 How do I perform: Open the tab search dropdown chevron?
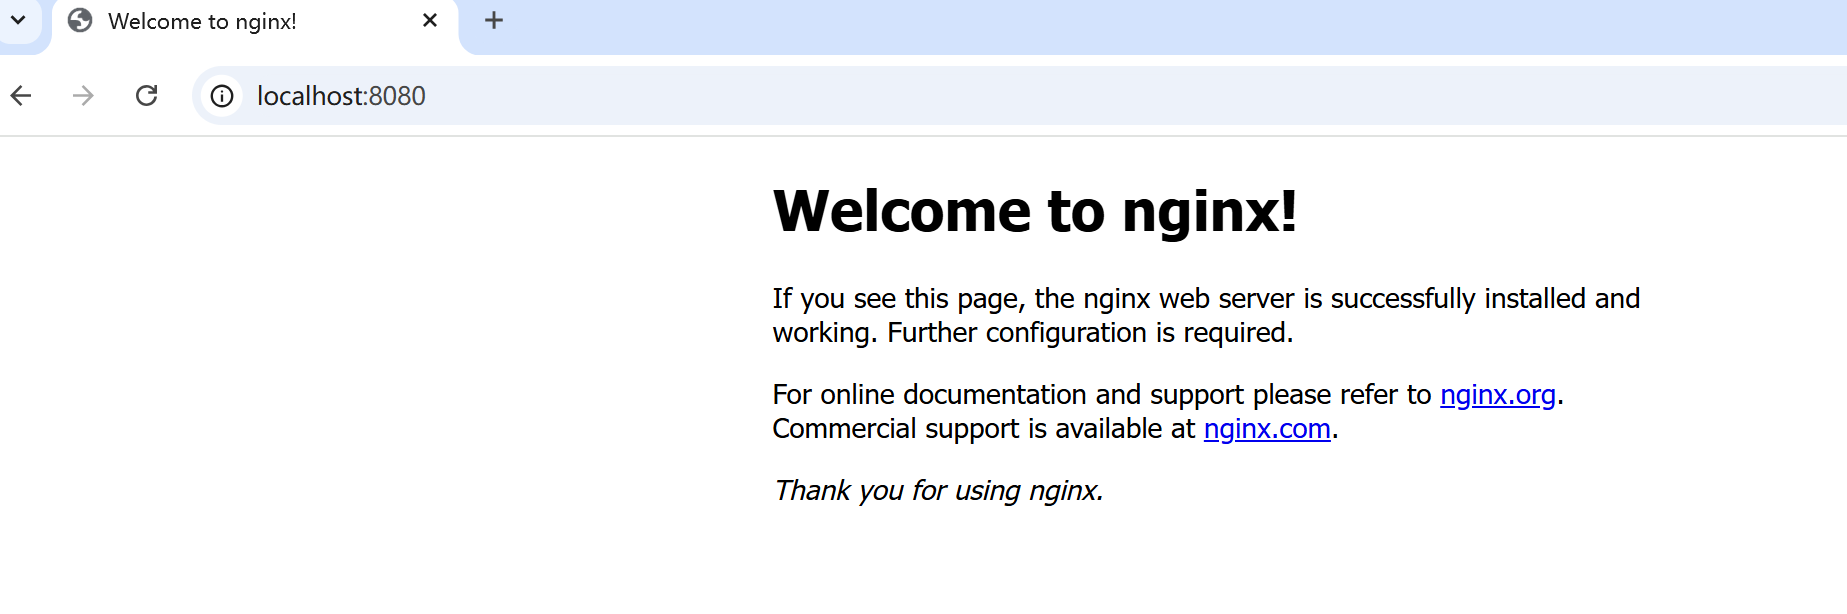[x=18, y=20]
